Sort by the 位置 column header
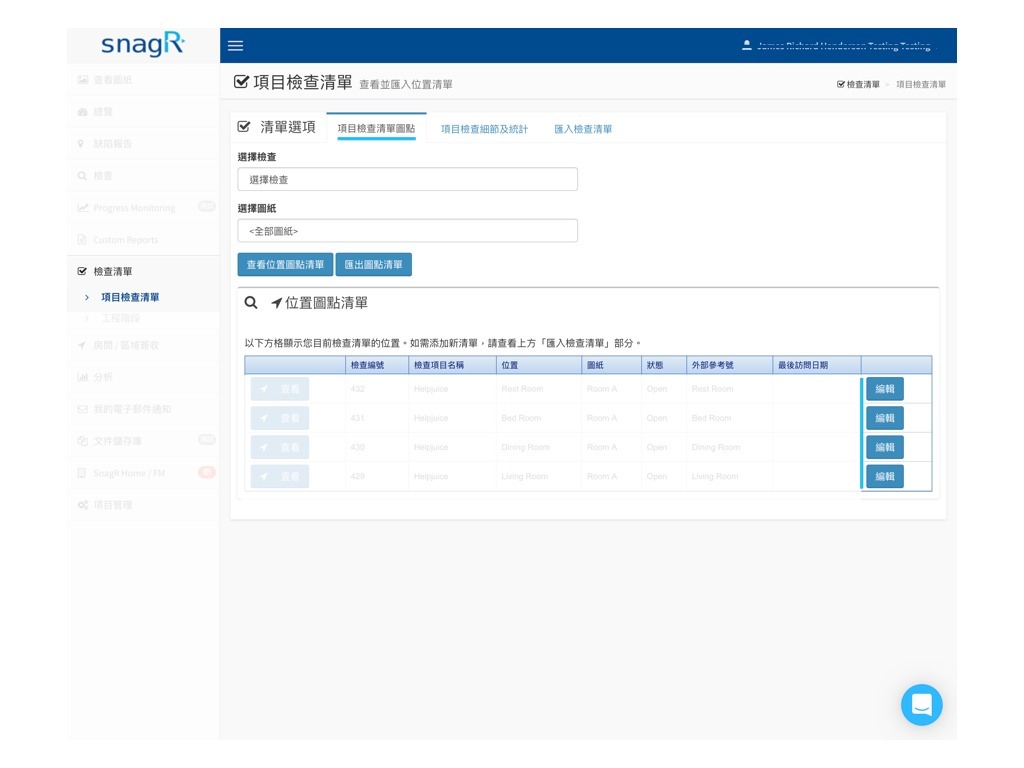Viewport: 1024px width, 768px height. (539, 365)
